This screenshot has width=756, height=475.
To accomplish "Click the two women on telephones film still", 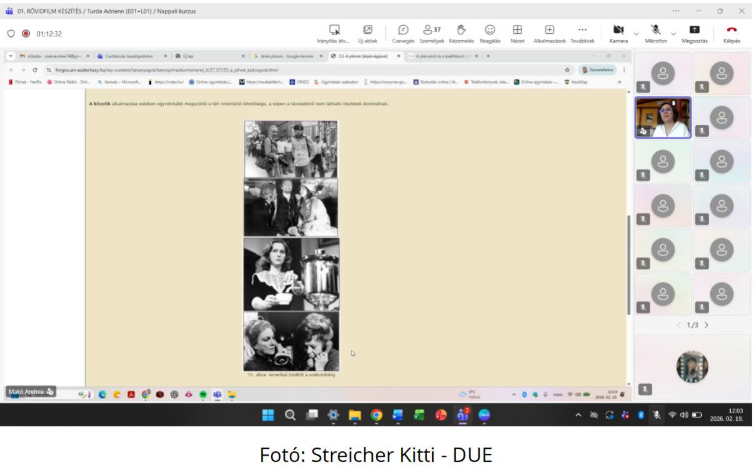I will 291,341.
